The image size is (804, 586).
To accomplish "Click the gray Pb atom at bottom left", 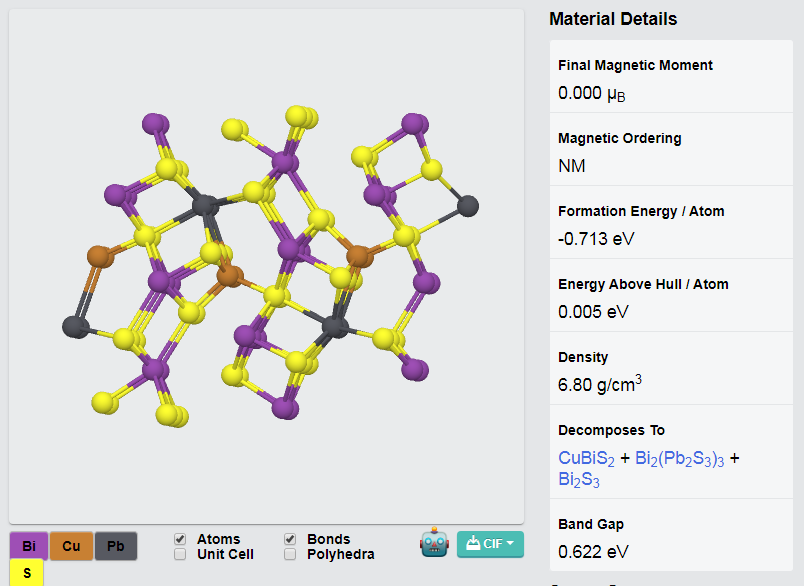I will point(75,327).
